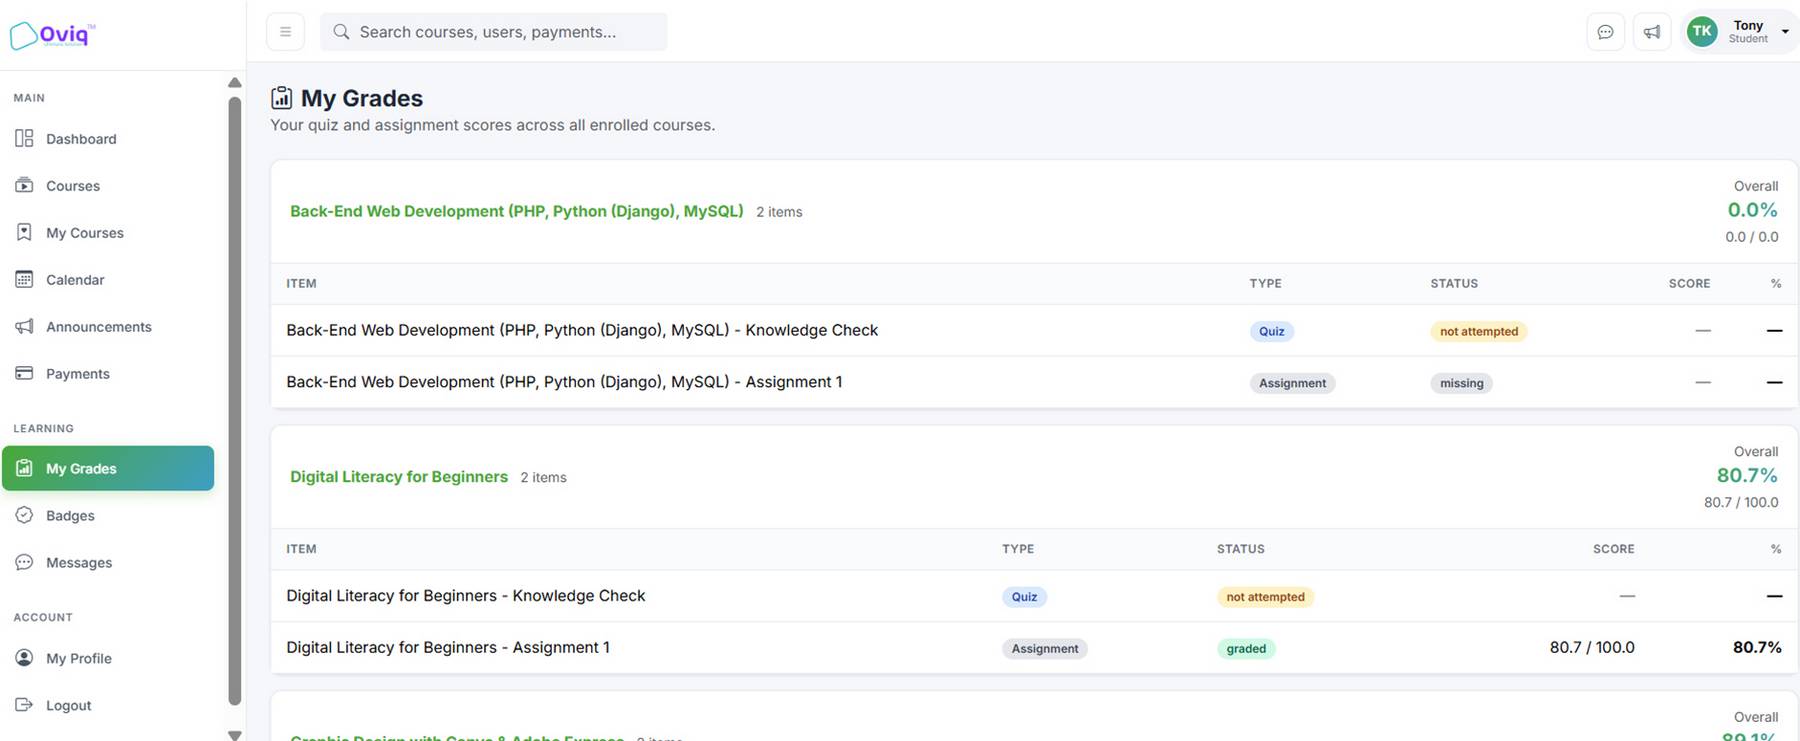Click "2 items" next to Digital Literacy
This screenshot has height=741, width=1800.
pos(543,478)
